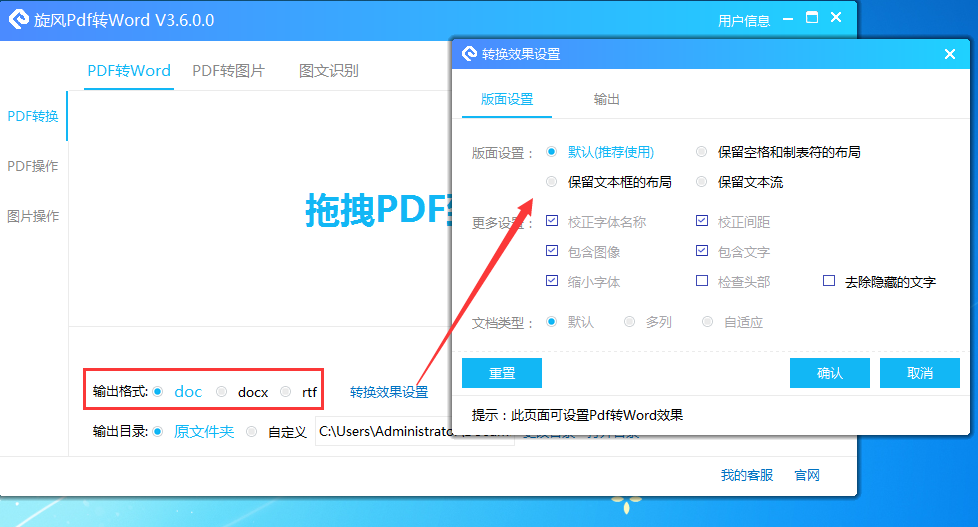Check the 去除隐藏的文字 option

(829, 281)
